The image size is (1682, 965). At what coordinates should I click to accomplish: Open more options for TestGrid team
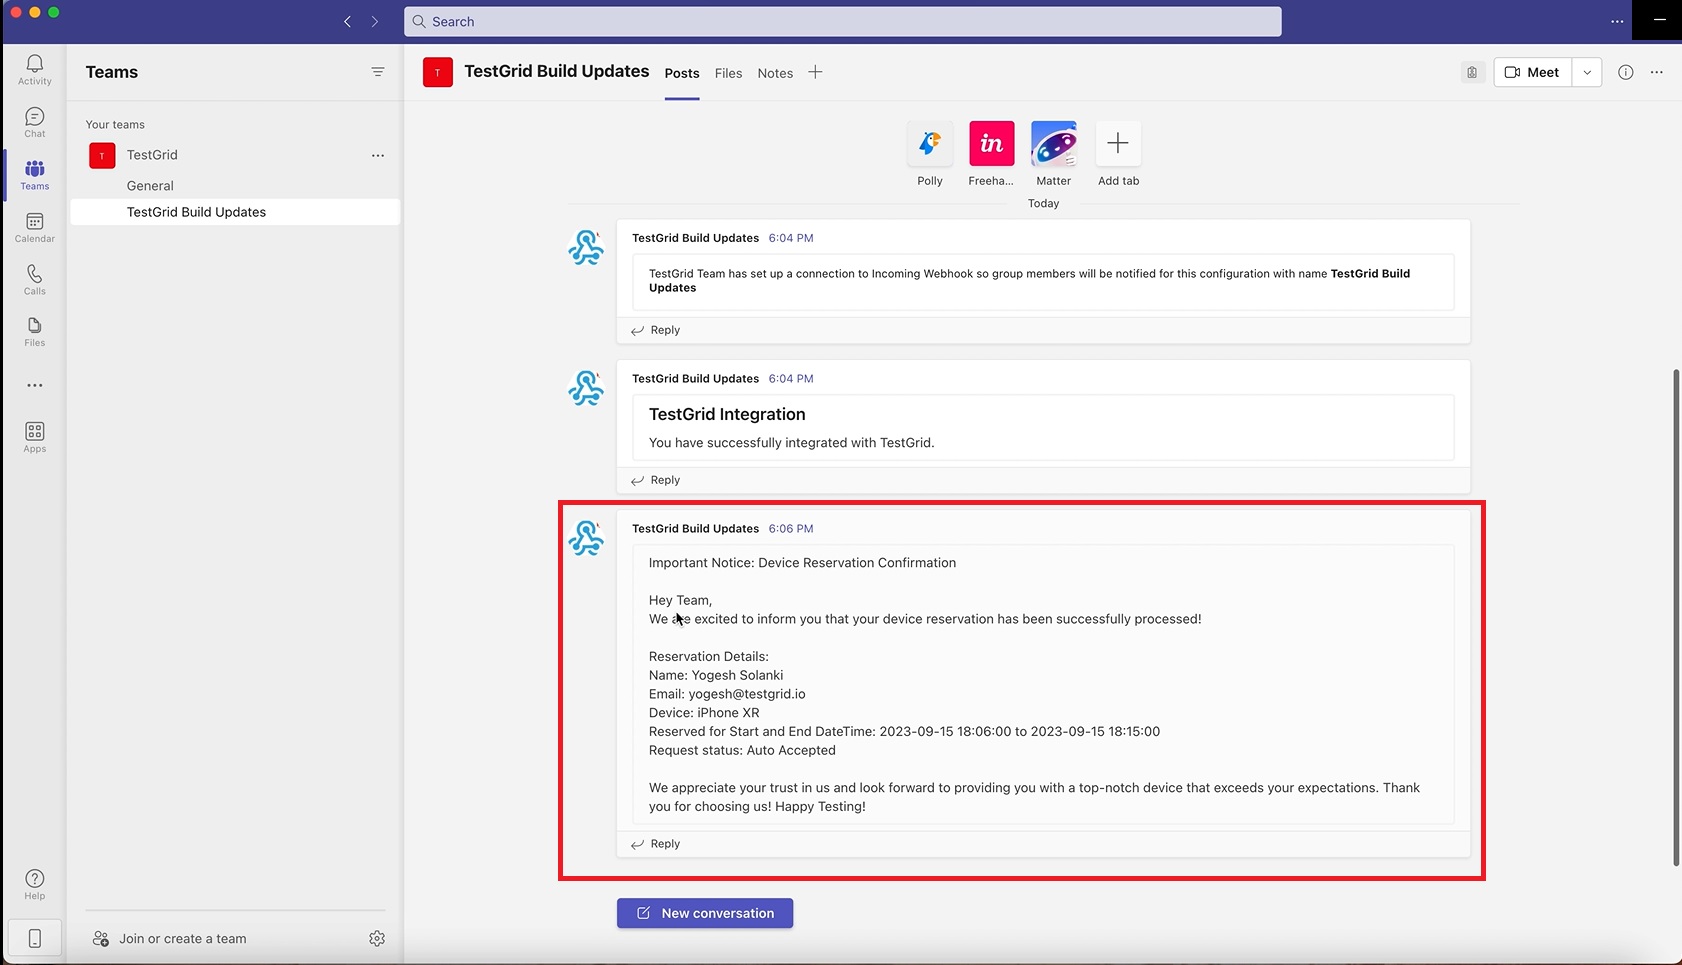click(x=377, y=155)
